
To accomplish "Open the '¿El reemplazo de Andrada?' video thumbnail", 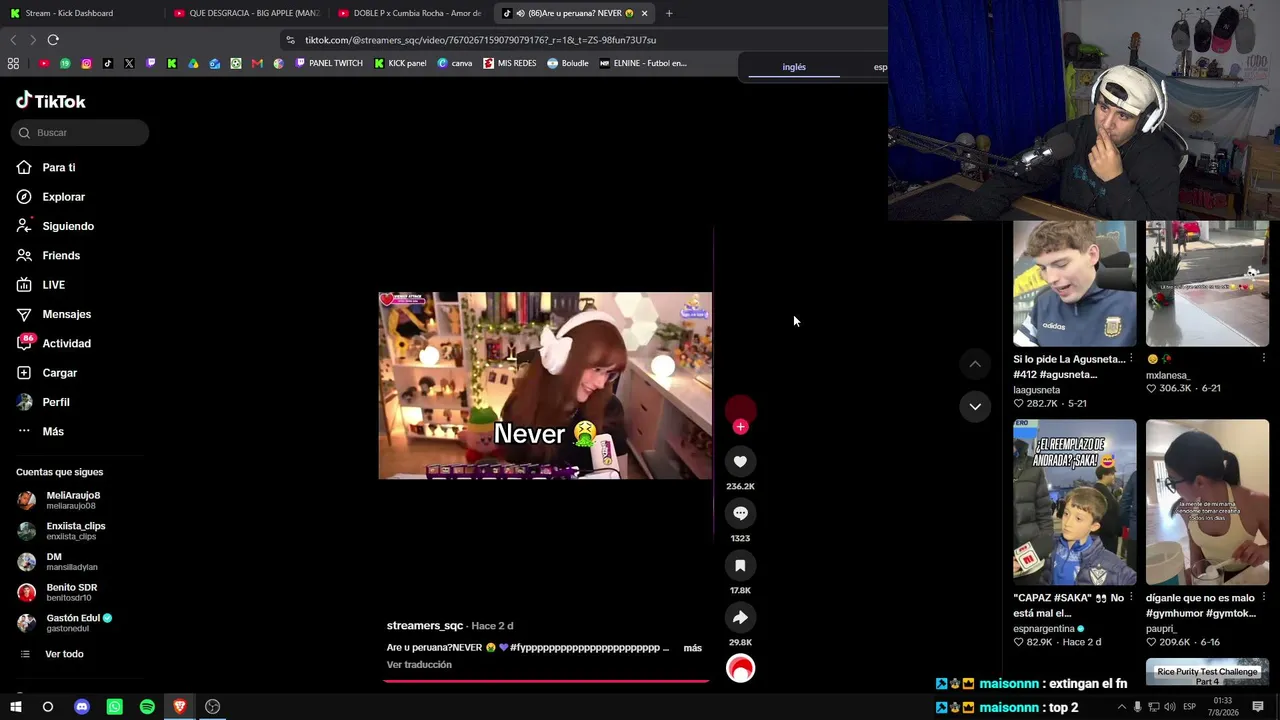I will [1075, 502].
